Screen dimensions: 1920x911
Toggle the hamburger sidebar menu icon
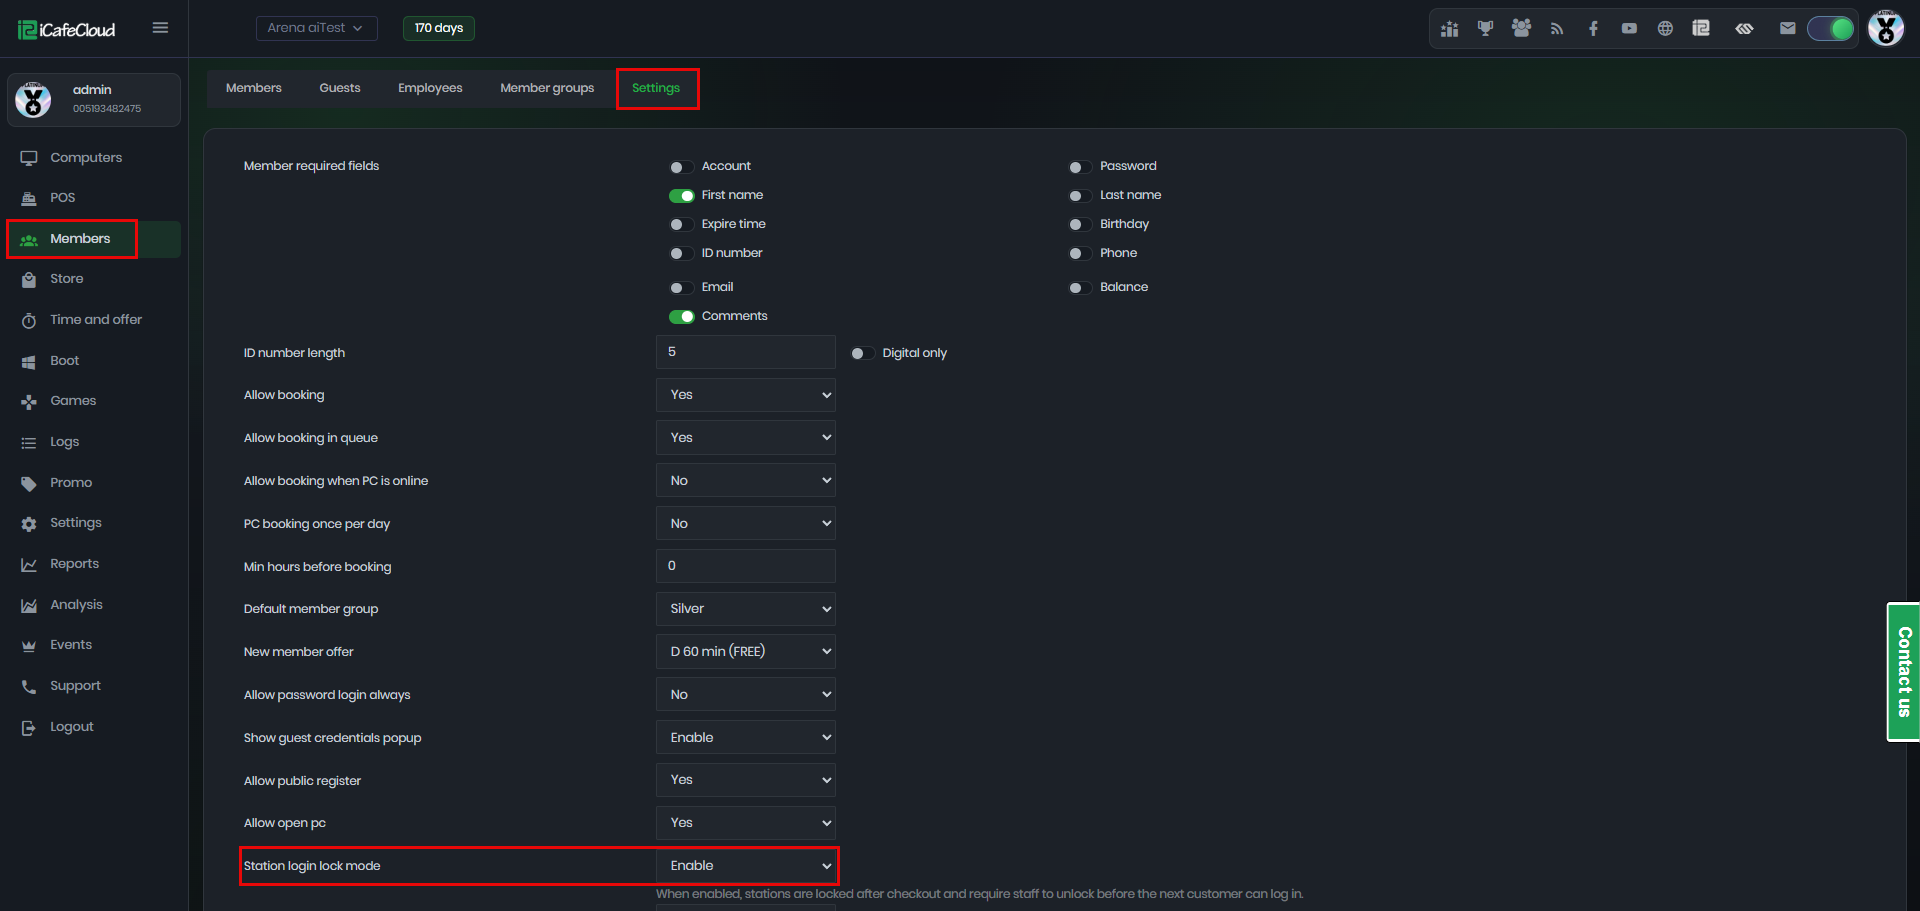pos(160,28)
